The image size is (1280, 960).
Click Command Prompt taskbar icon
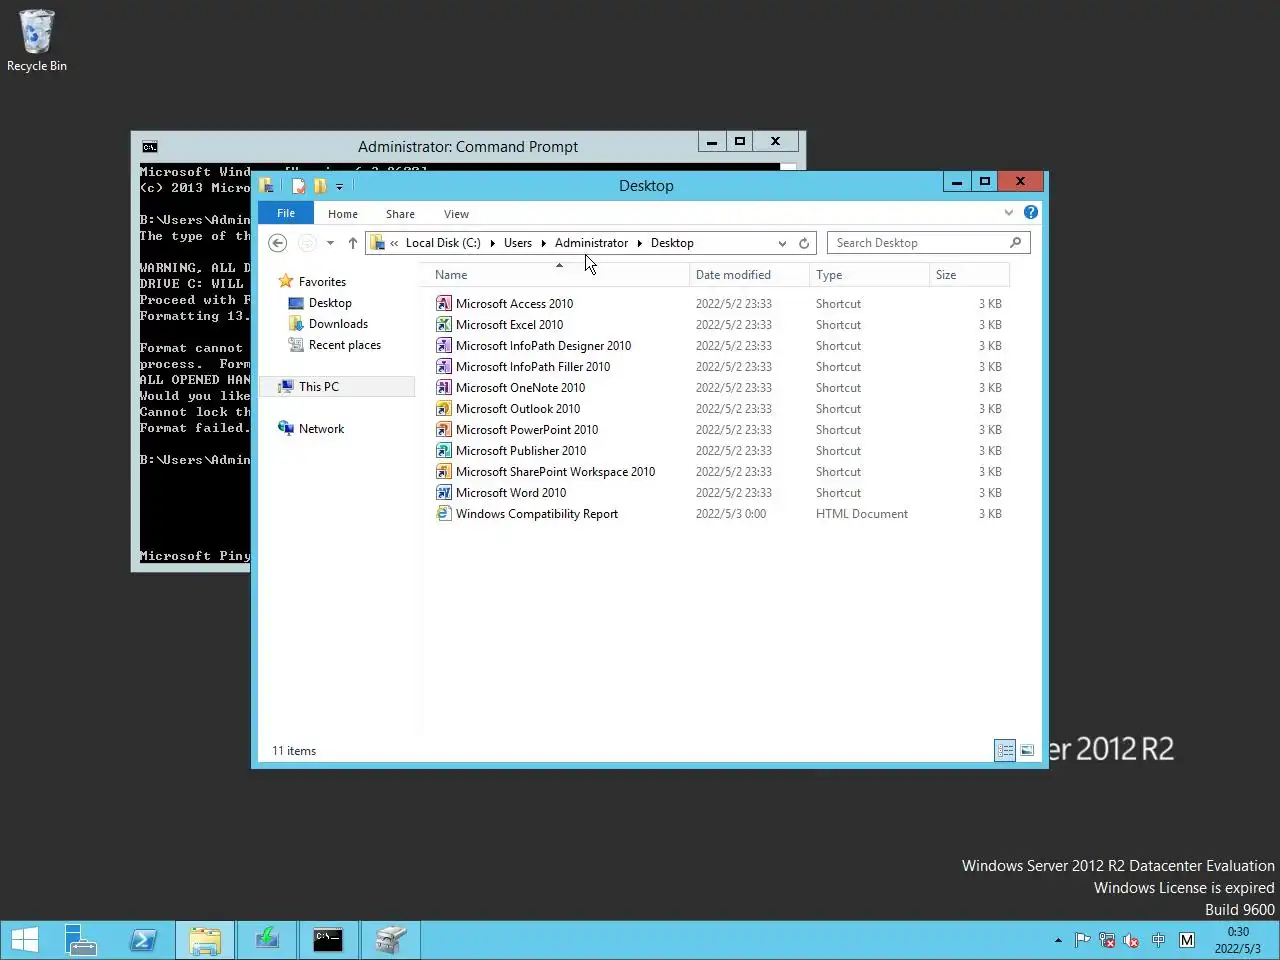click(328, 940)
